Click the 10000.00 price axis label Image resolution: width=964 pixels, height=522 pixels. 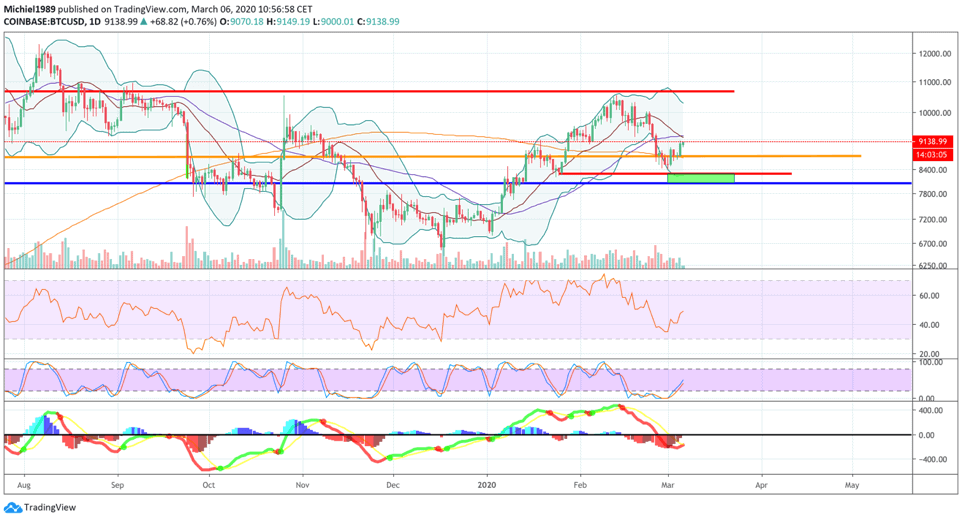pos(935,113)
